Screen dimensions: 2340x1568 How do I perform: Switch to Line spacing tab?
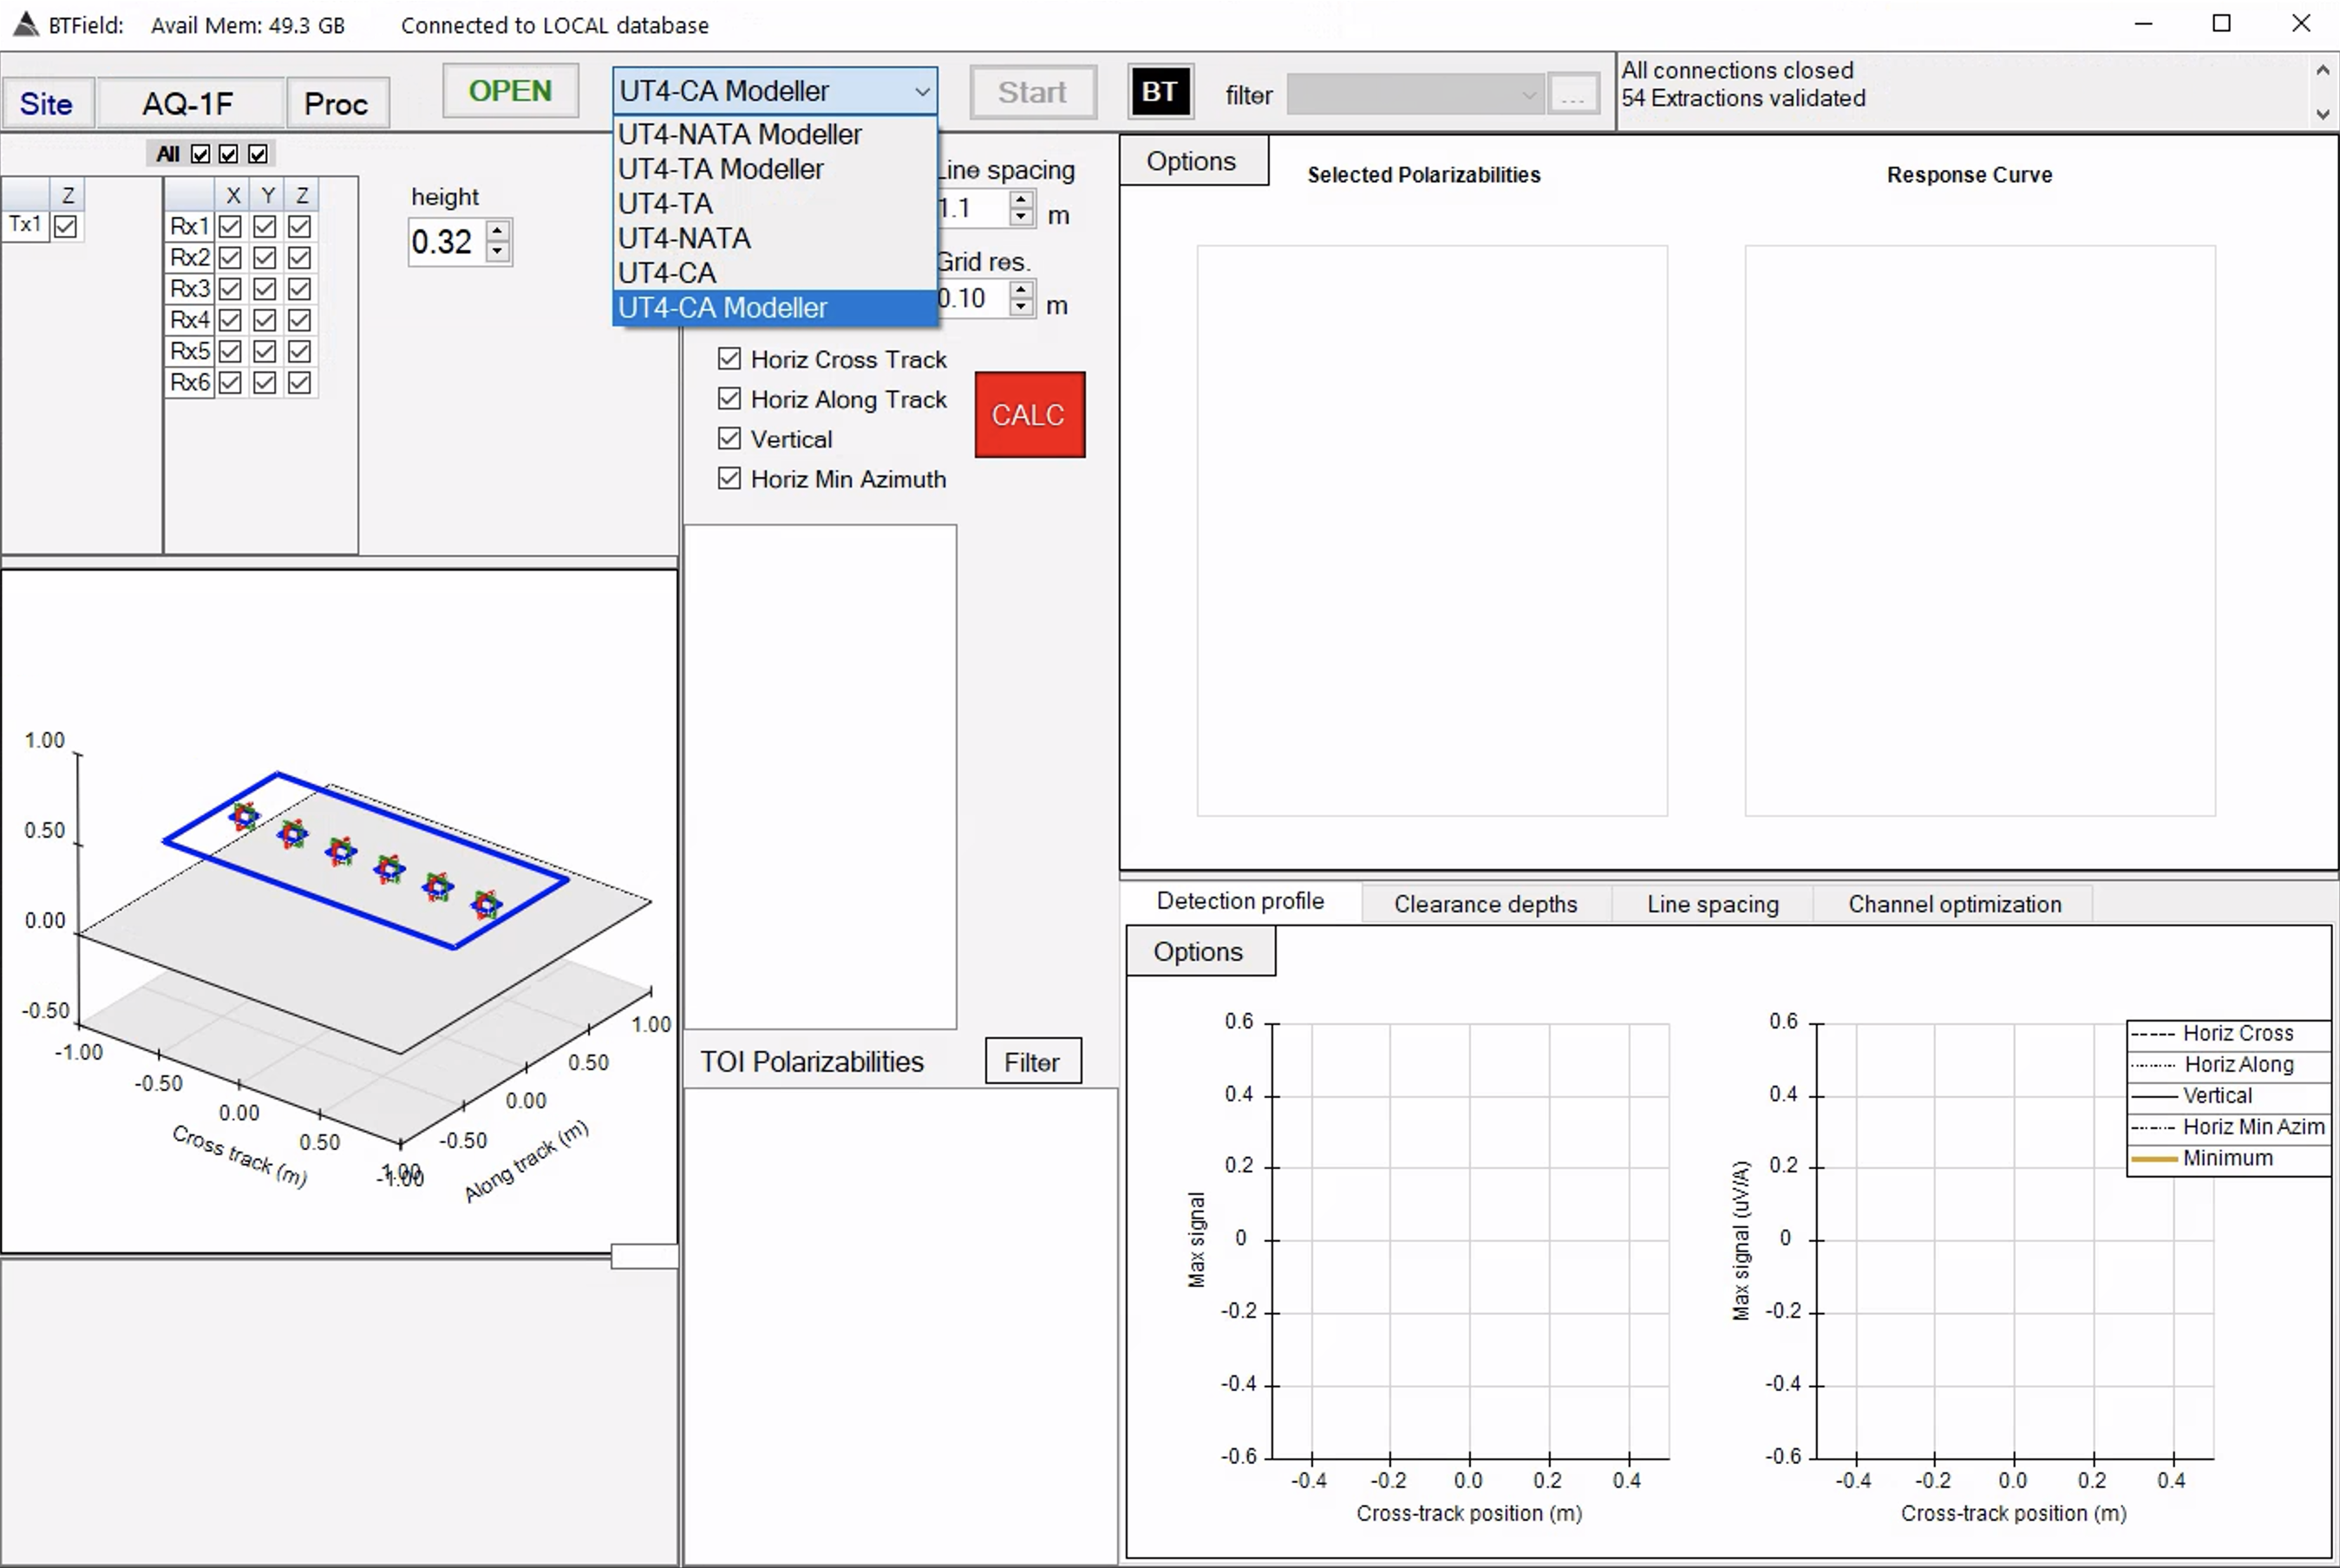(1713, 904)
